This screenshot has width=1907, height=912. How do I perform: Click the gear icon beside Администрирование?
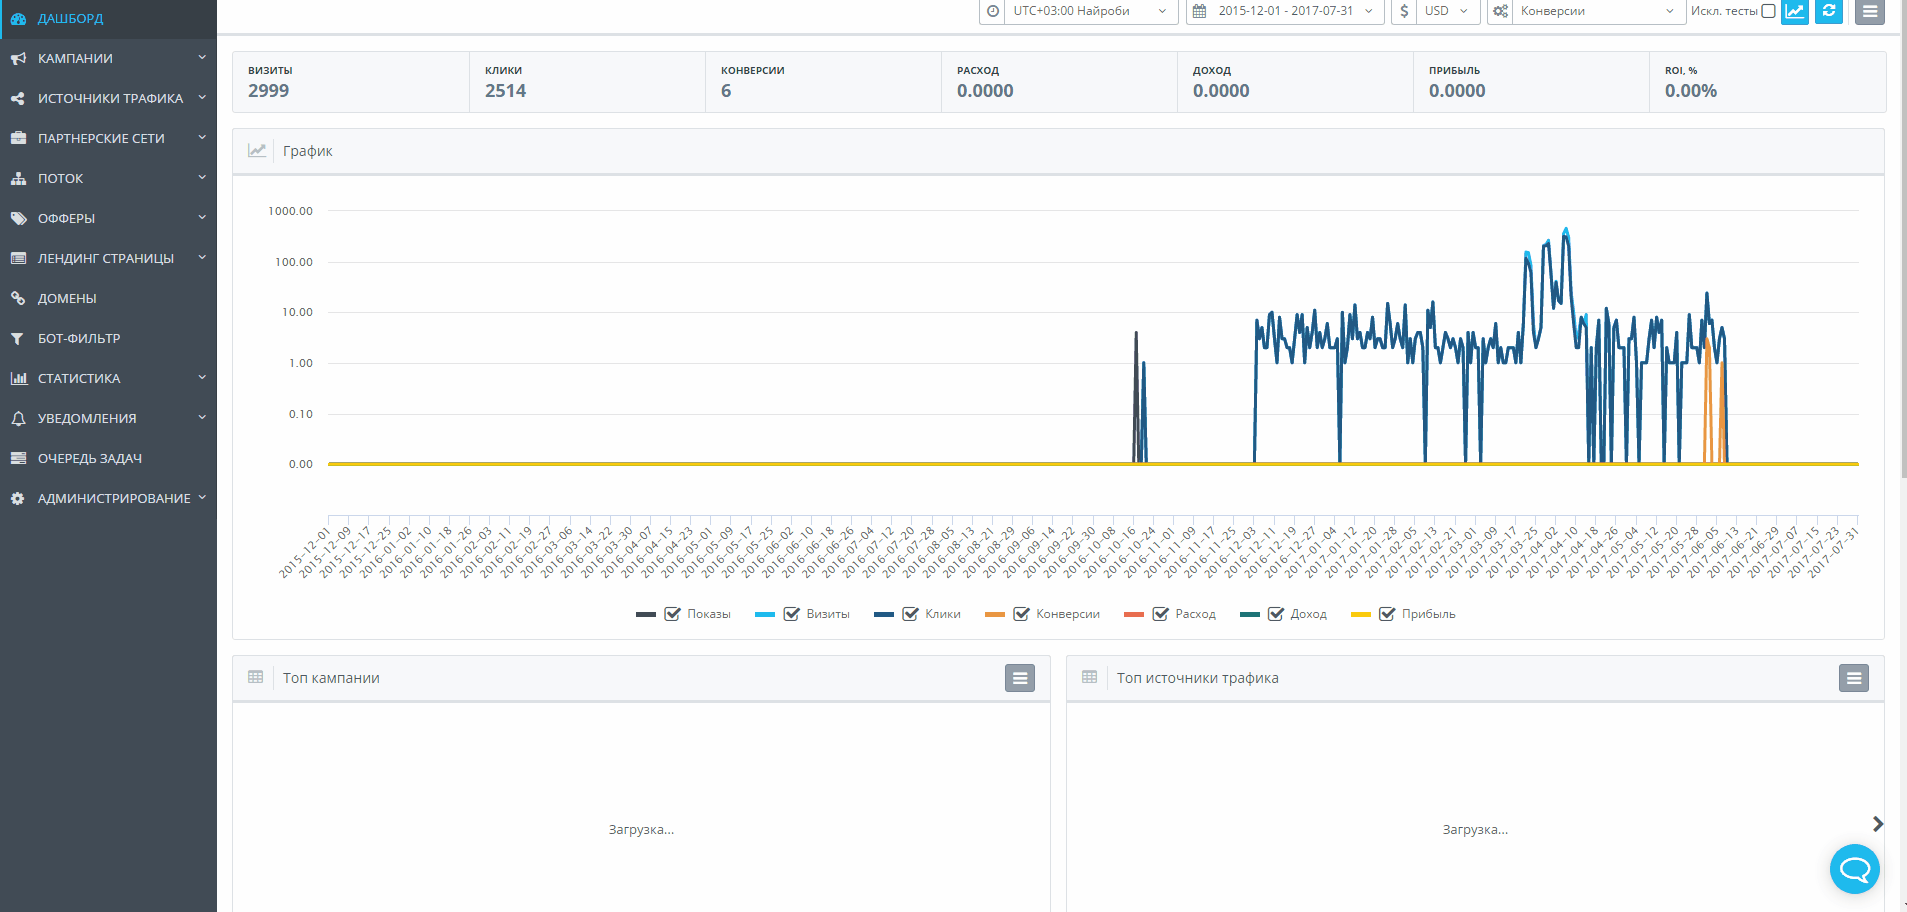[18, 498]
